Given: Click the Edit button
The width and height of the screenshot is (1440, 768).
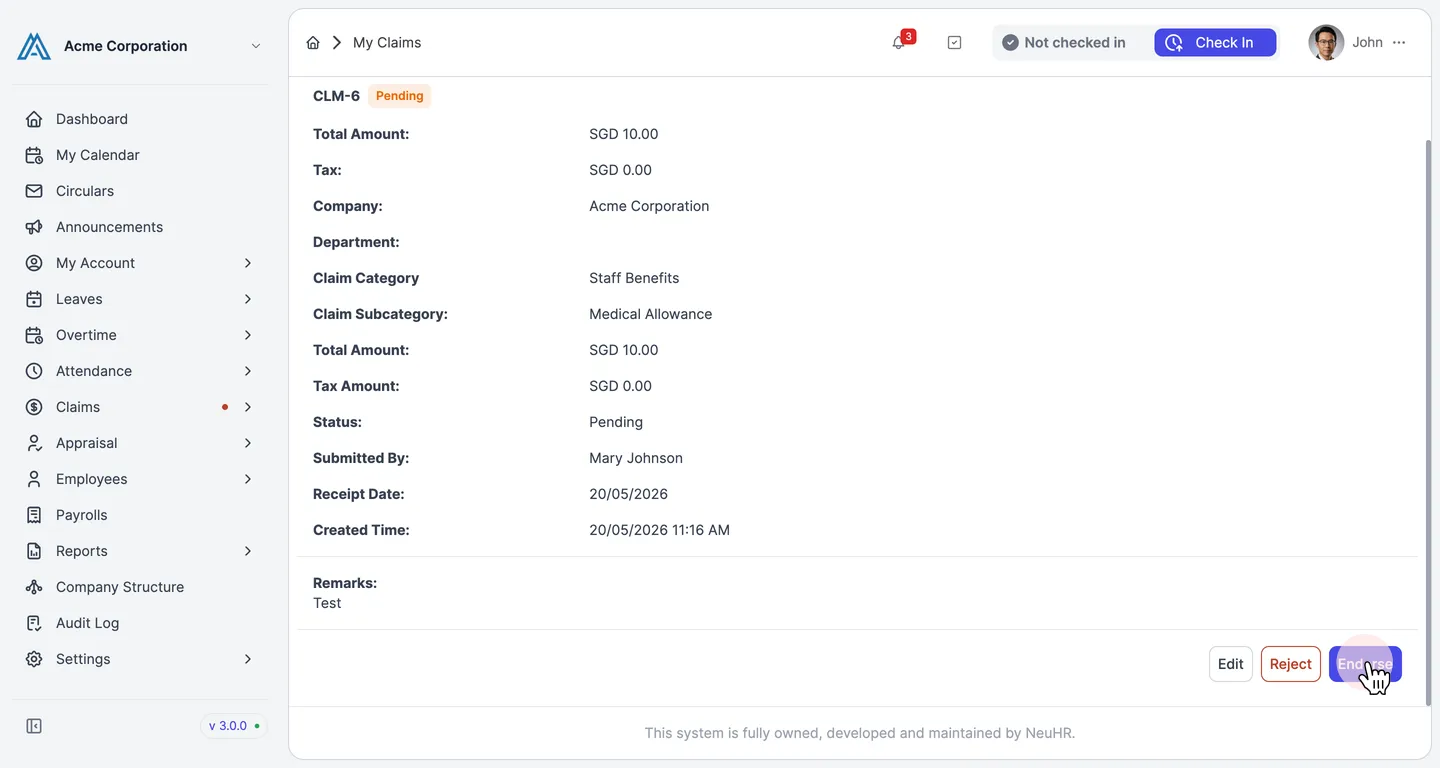Looking at the screenshot, I should 1231,664.
